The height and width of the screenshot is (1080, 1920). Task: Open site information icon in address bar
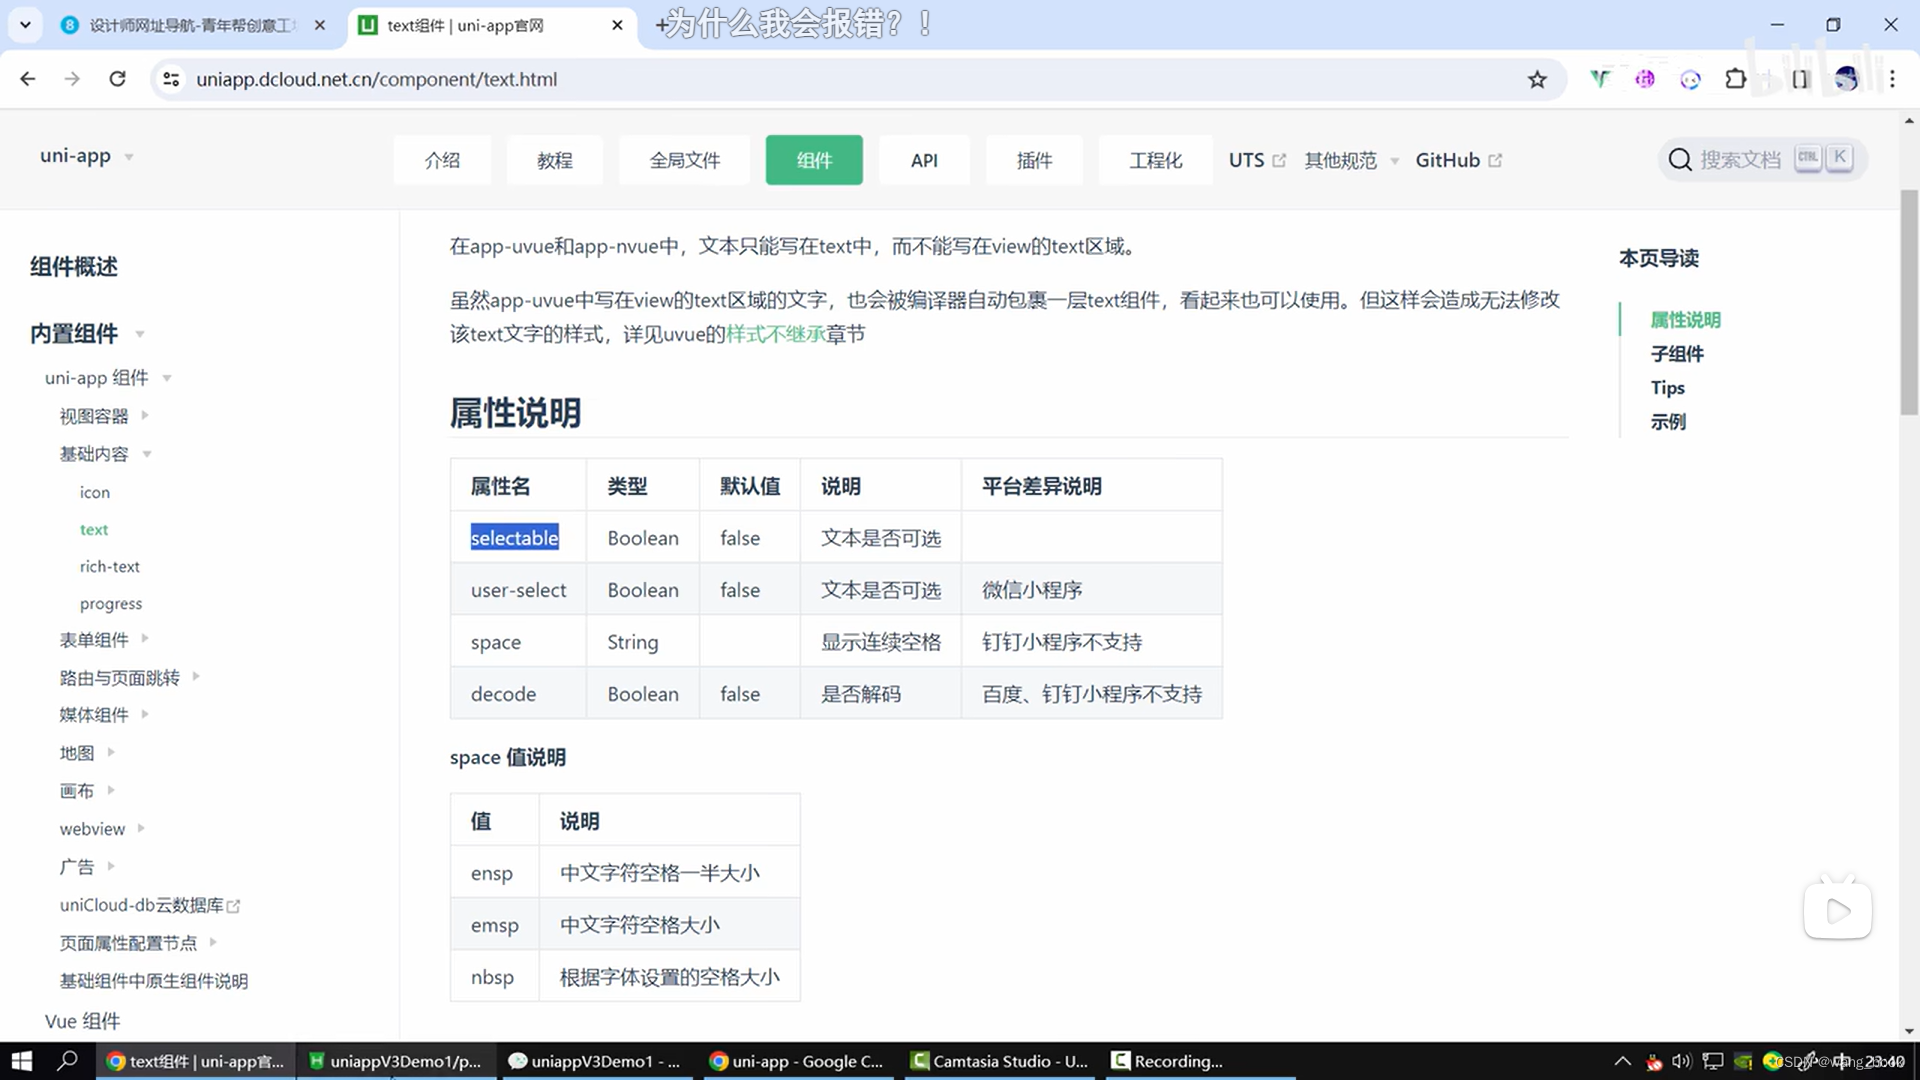pyautogui.click(x=171, y=79)
